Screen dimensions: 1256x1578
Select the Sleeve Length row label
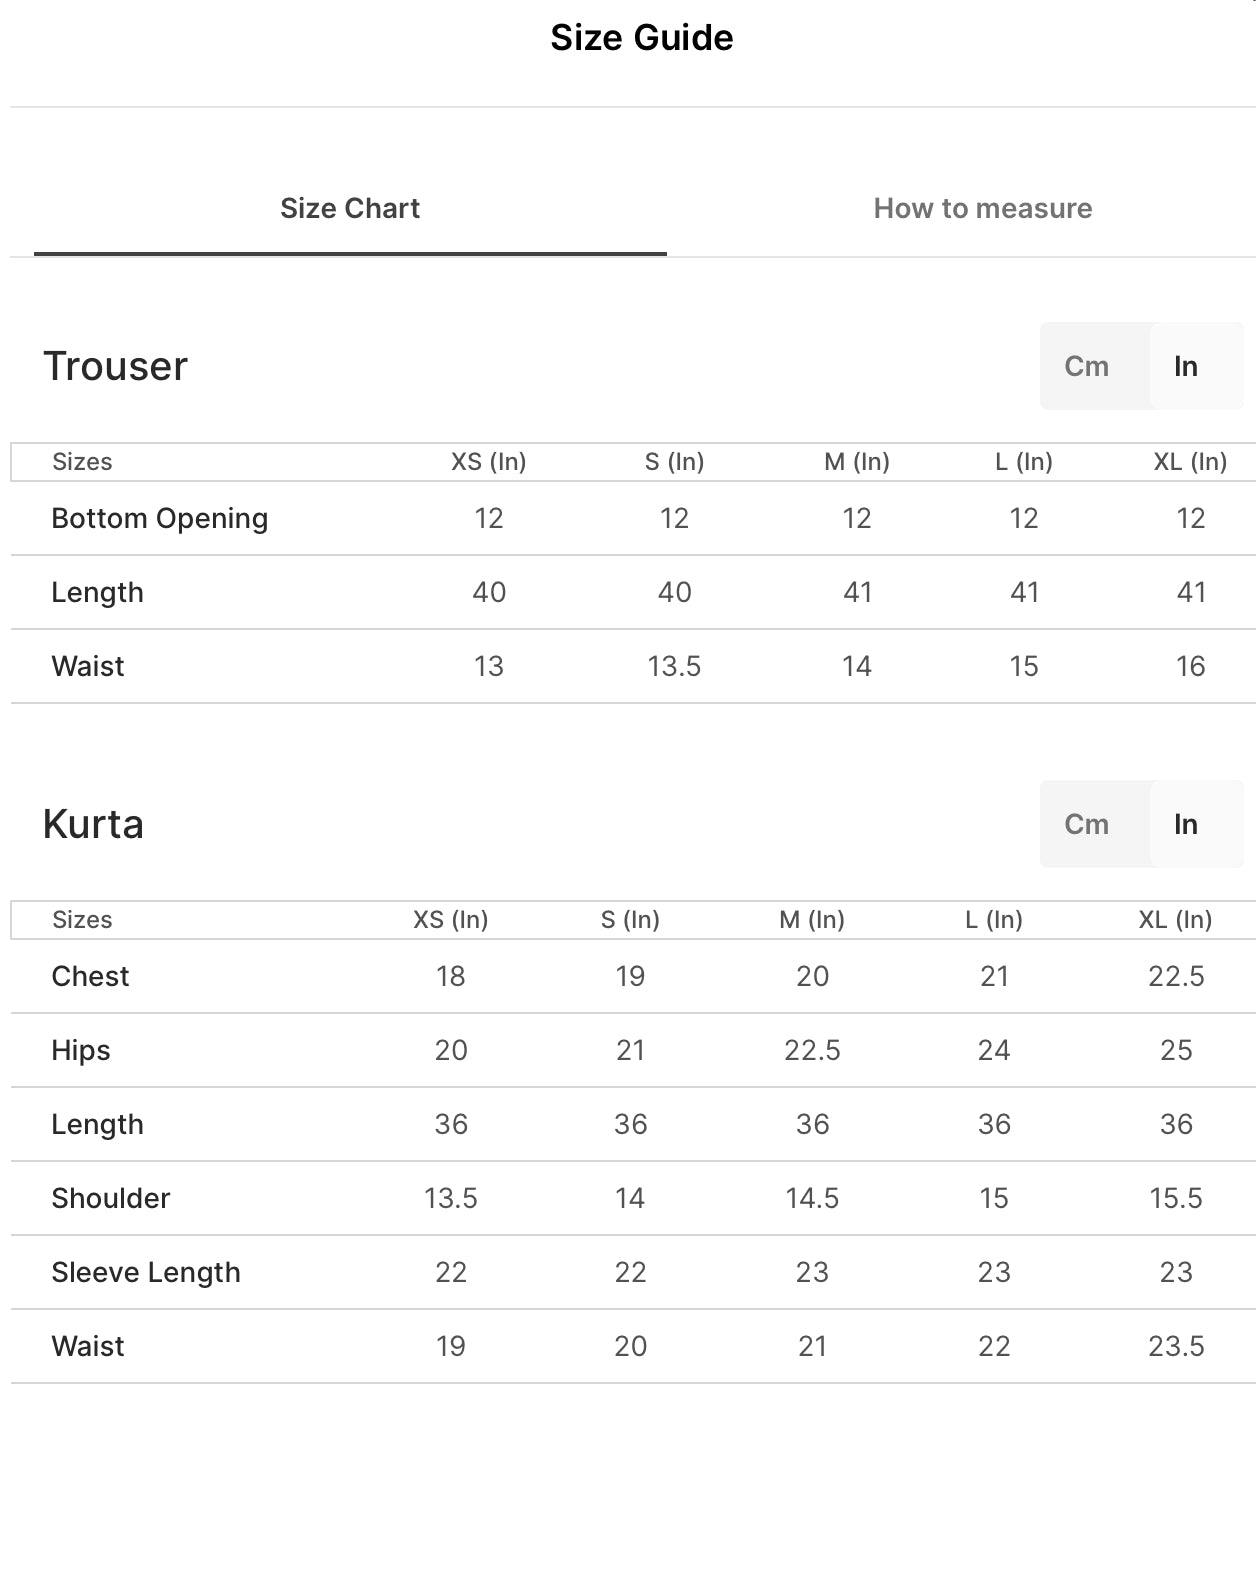pos(146,1272)
